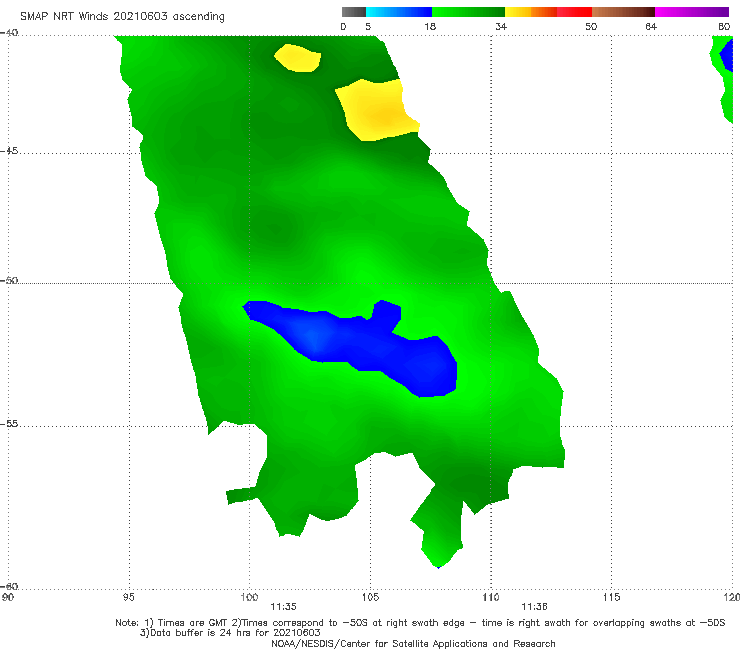
Task: Click the '80' label under the color bar
Action: 724,26
